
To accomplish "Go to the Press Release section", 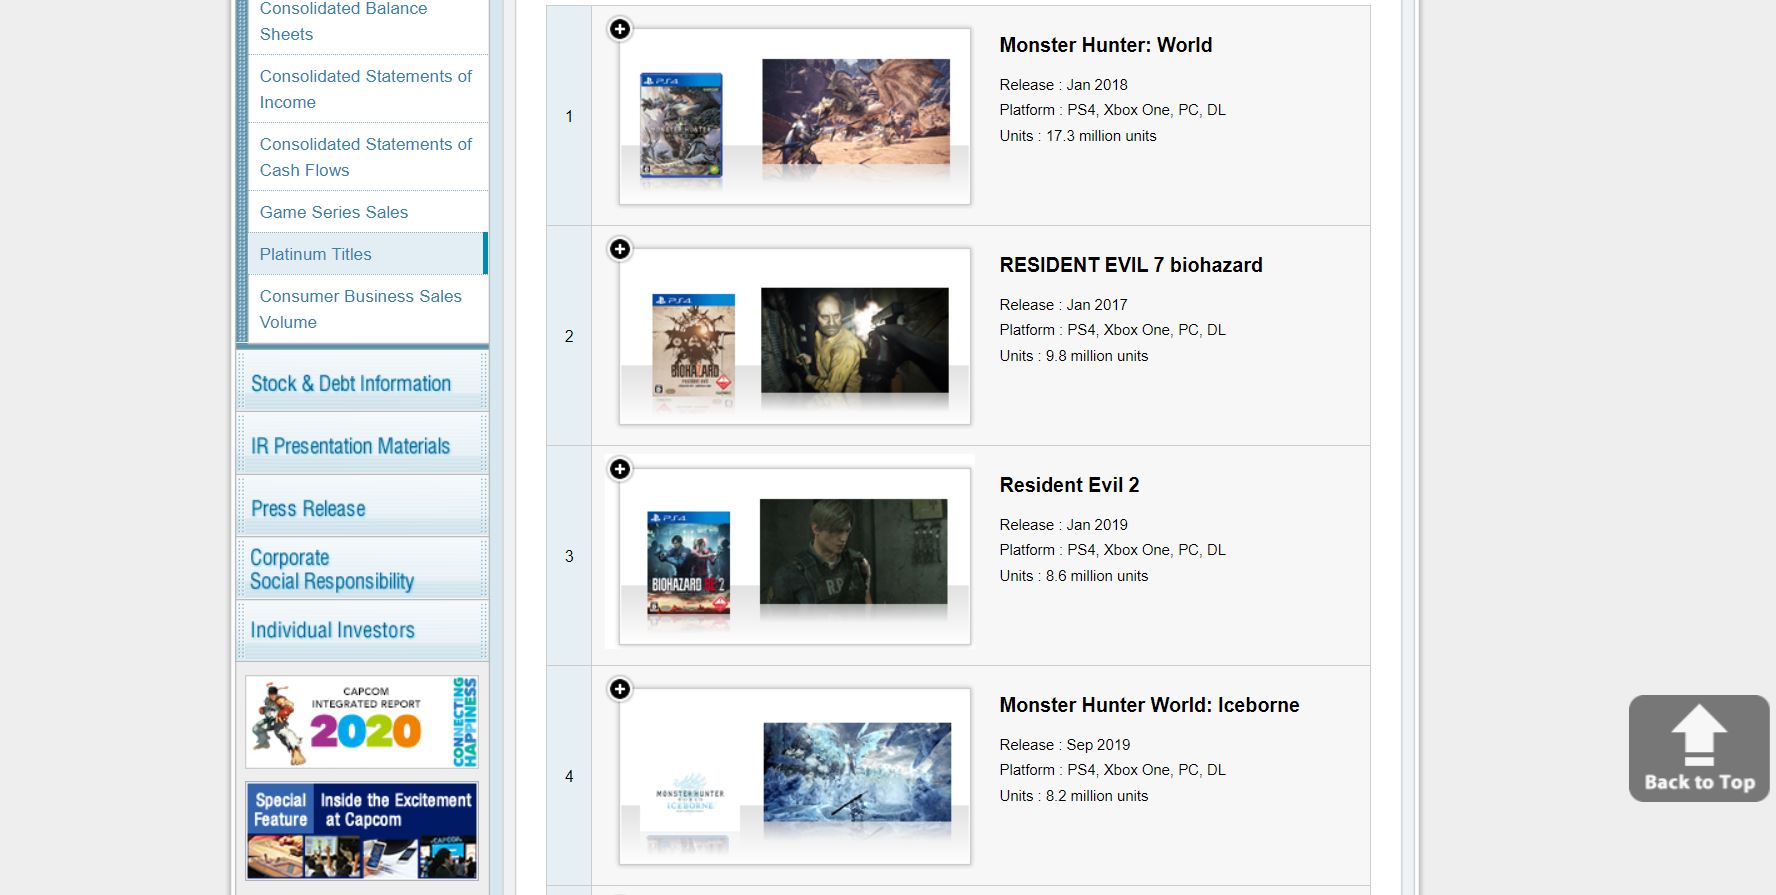I will pyautogui.click(x=362, y=506).
